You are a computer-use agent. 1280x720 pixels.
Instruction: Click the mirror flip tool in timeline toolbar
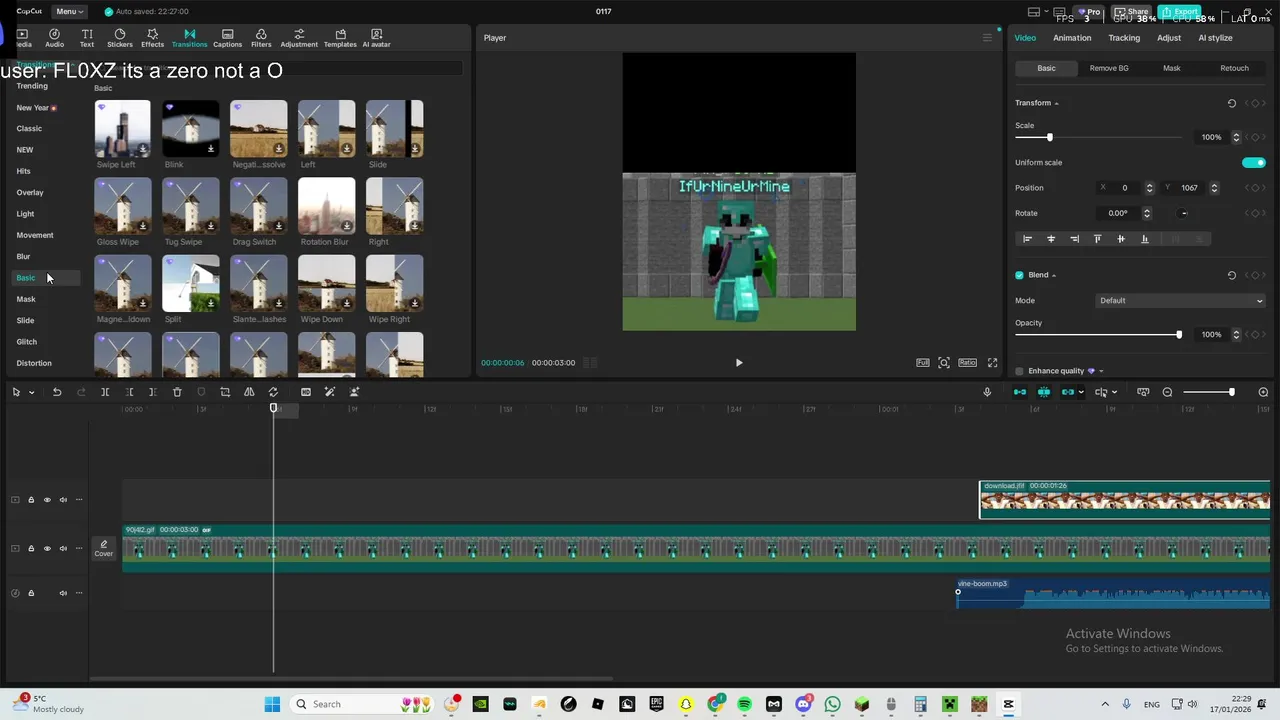249,392
